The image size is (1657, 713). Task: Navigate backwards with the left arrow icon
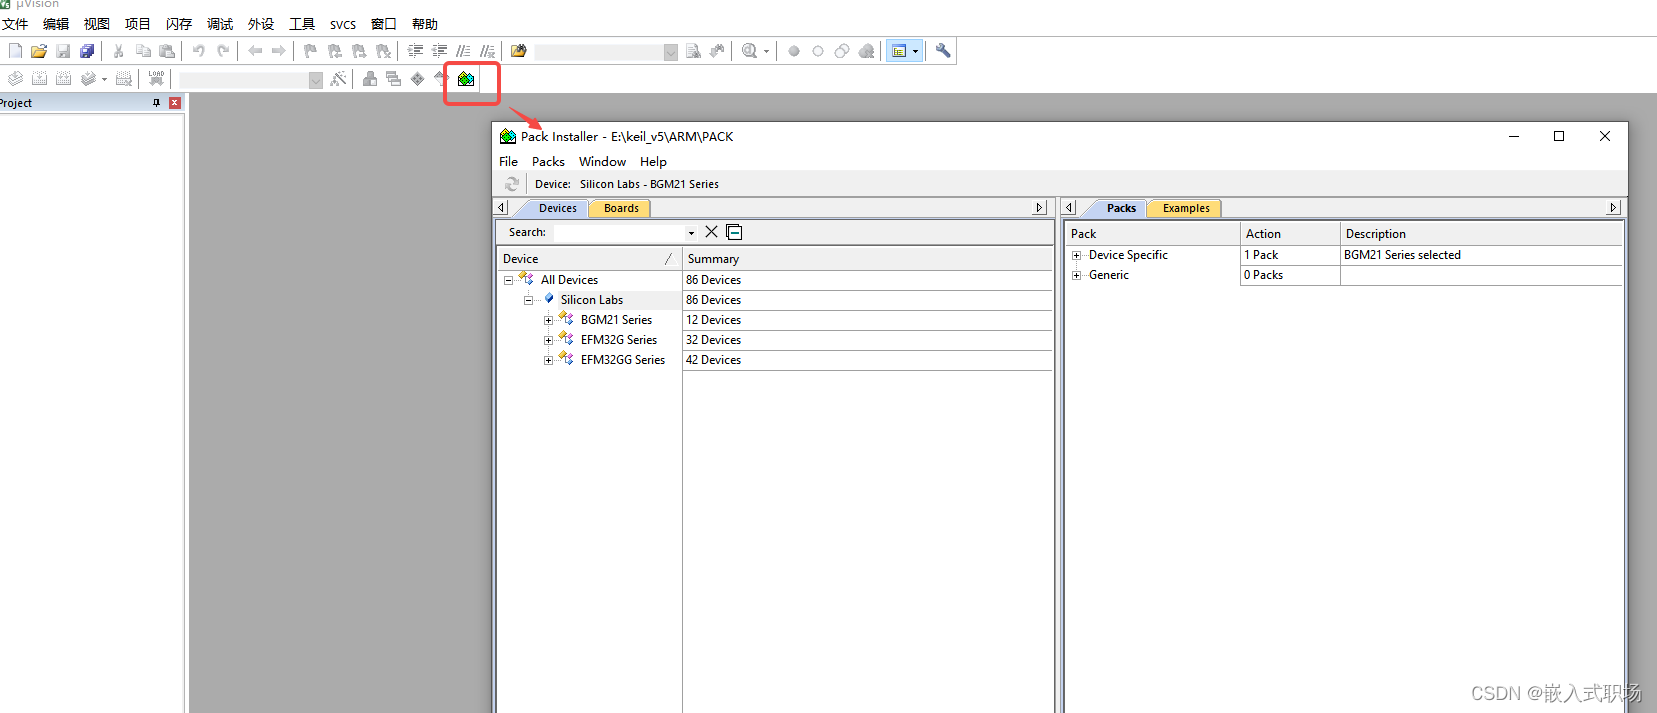click(255, 51)
